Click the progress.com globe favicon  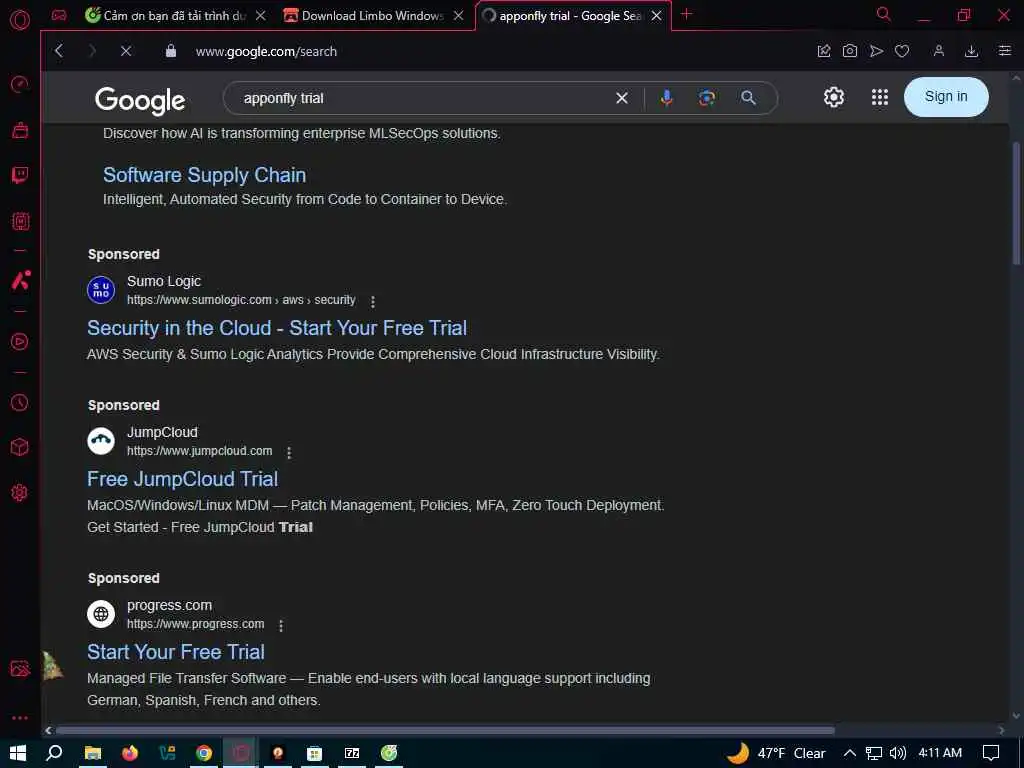click(101, 614)
